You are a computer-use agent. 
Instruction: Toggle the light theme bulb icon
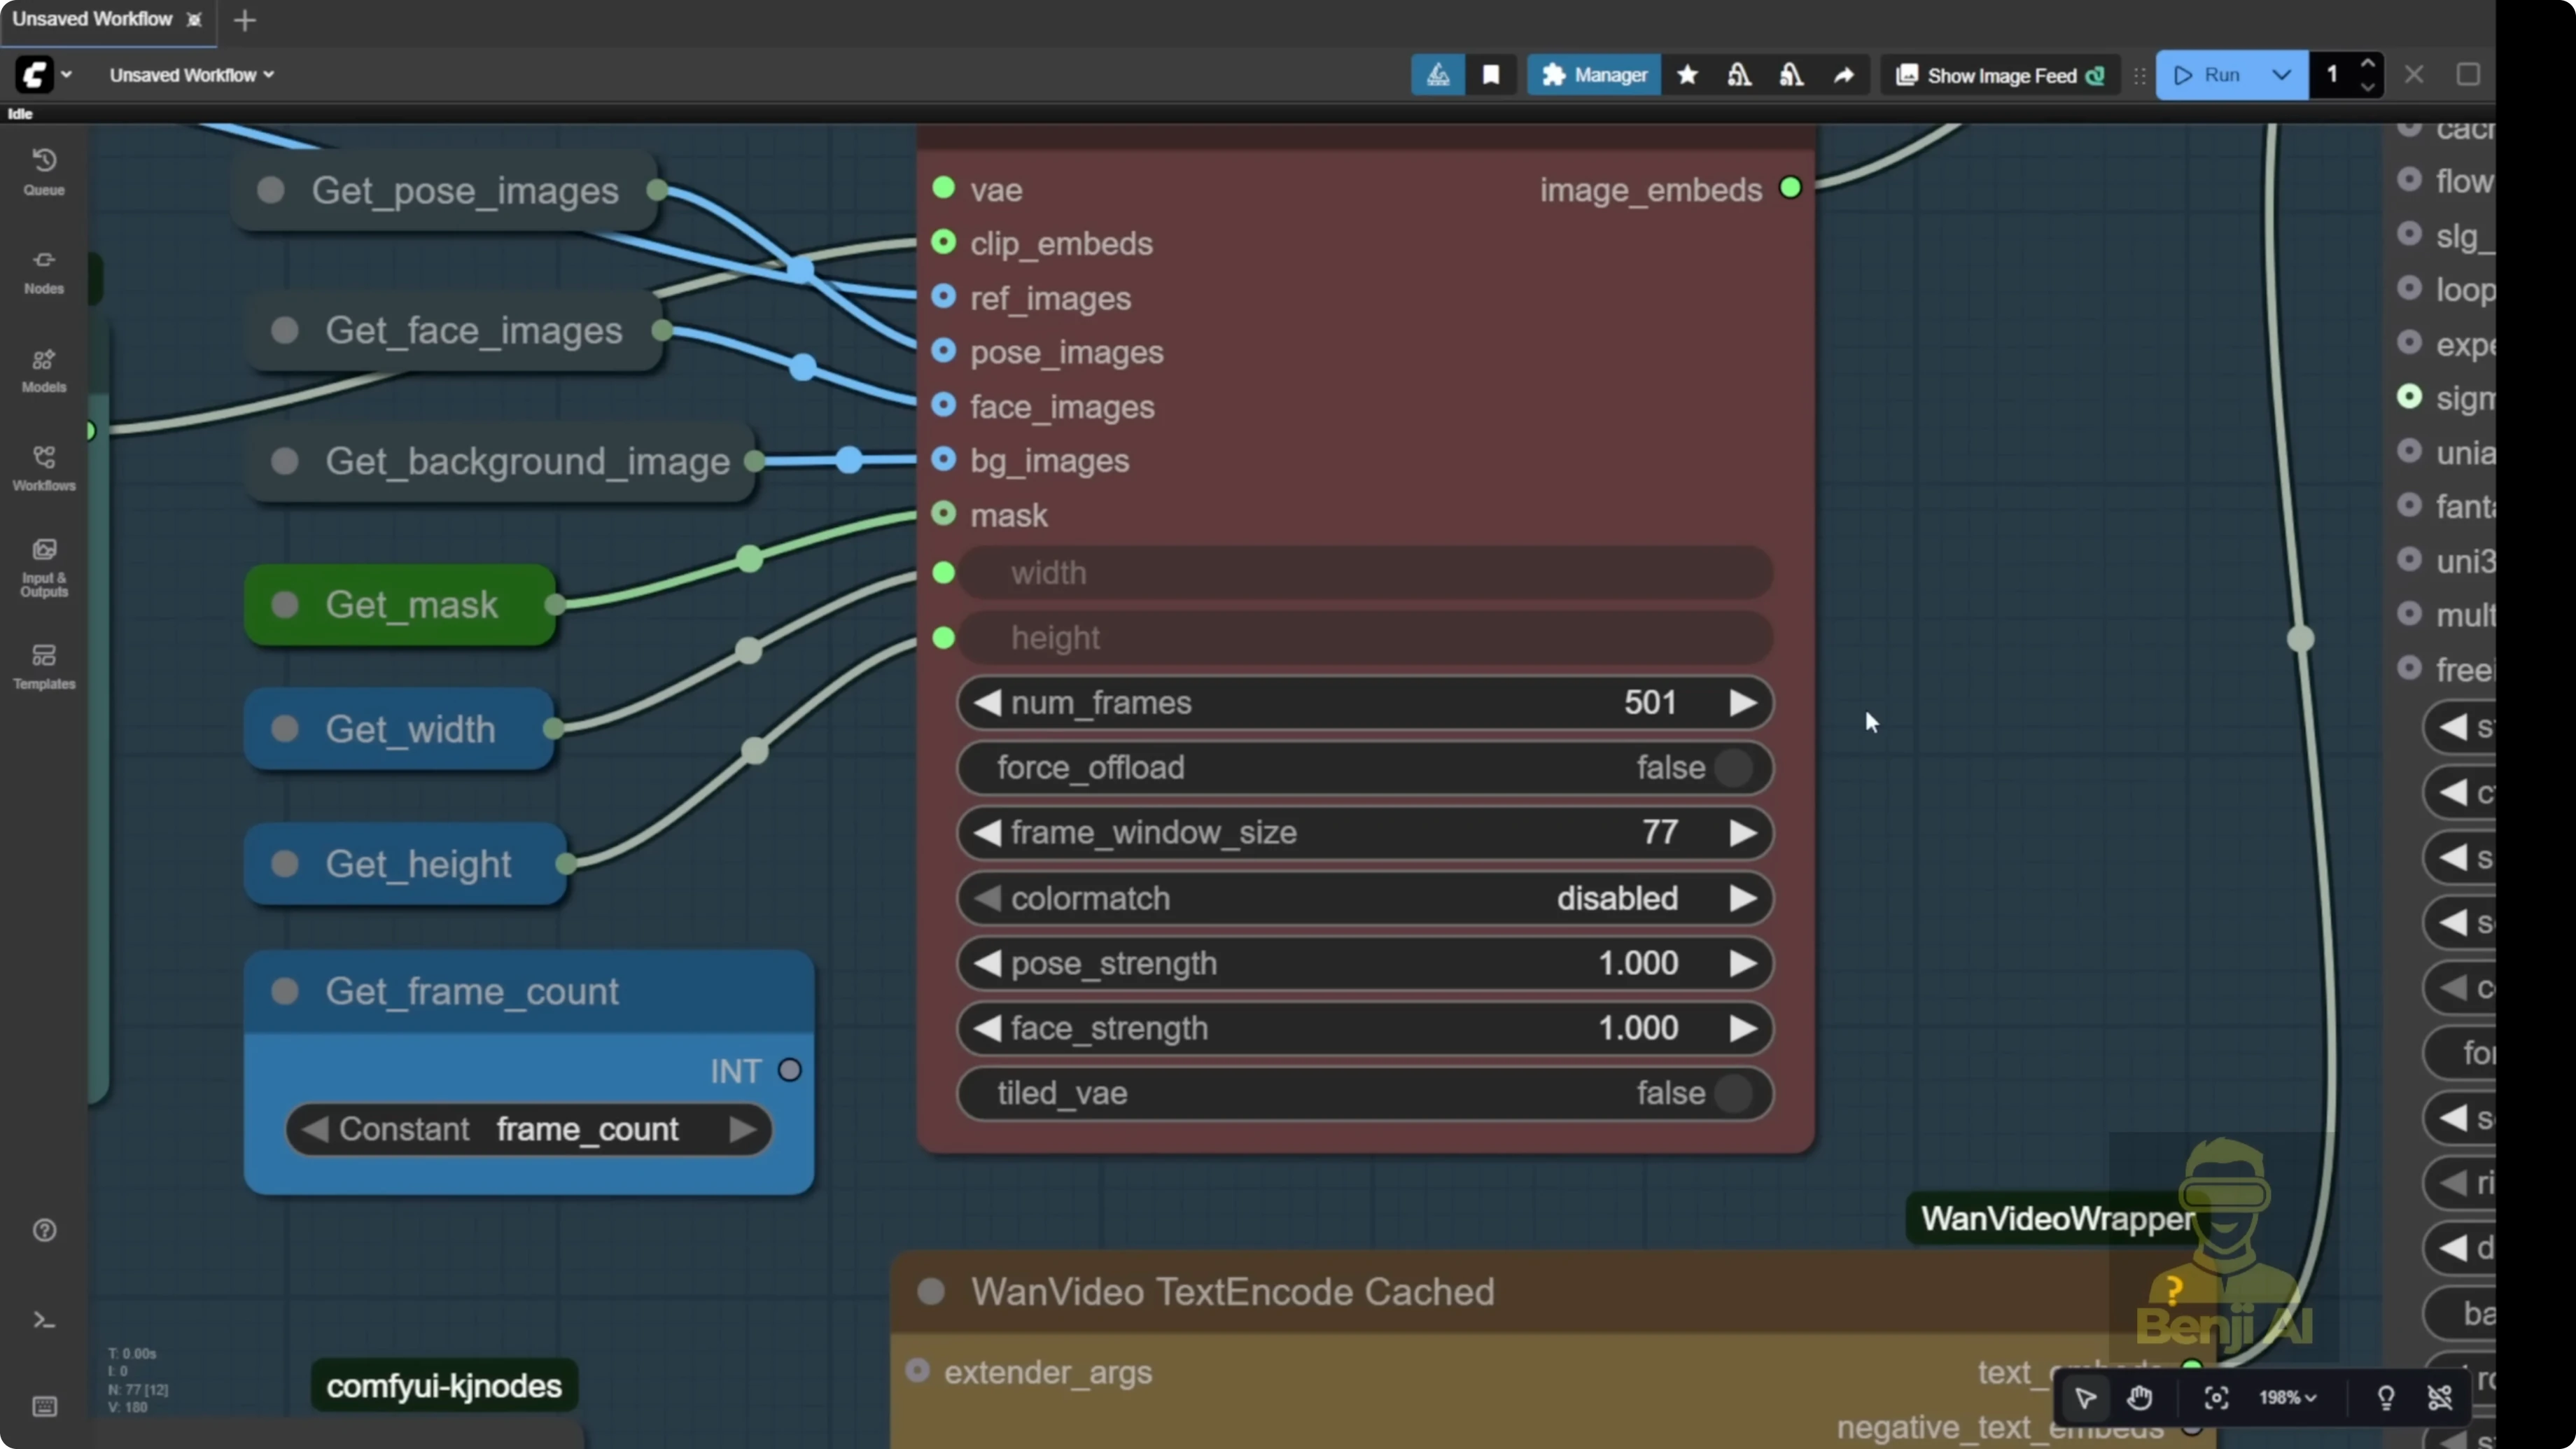pyautogui.click(x=2386, y=1397)
